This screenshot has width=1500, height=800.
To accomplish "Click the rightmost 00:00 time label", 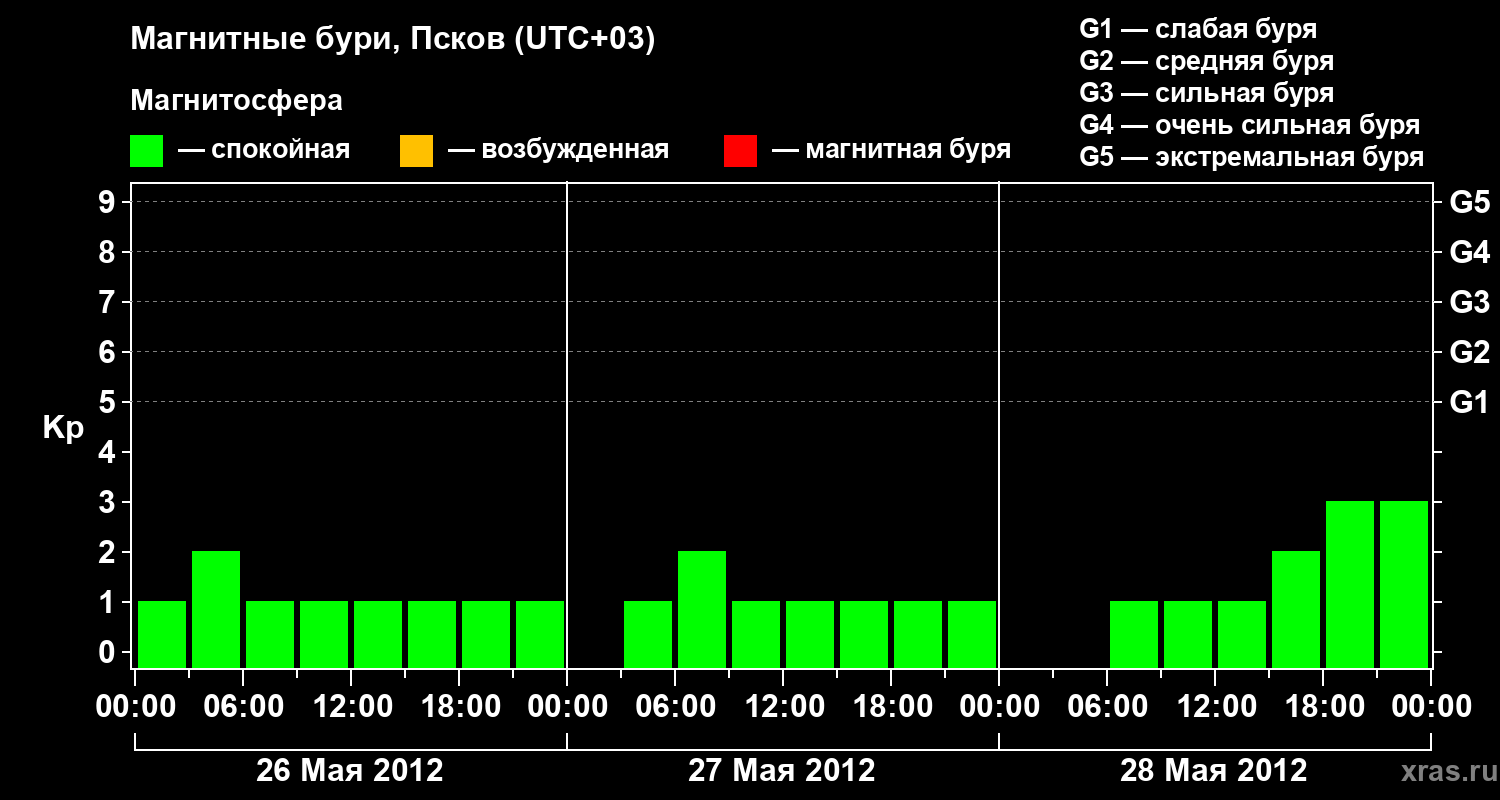I will coord(1431,706).
